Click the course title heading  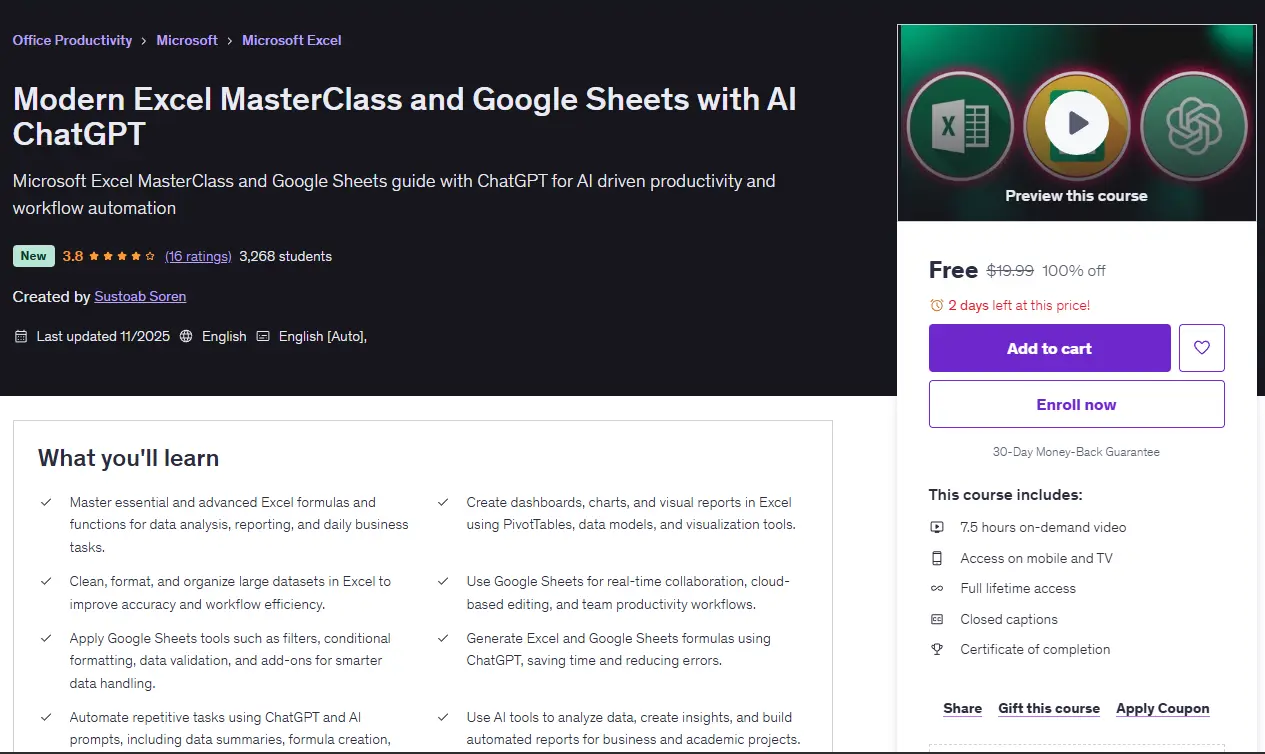[404, 116]
